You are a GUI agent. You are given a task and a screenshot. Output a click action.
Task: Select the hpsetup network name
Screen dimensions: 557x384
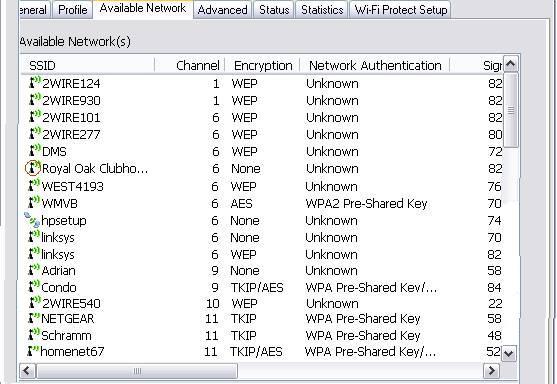click(x=64, y=221)
